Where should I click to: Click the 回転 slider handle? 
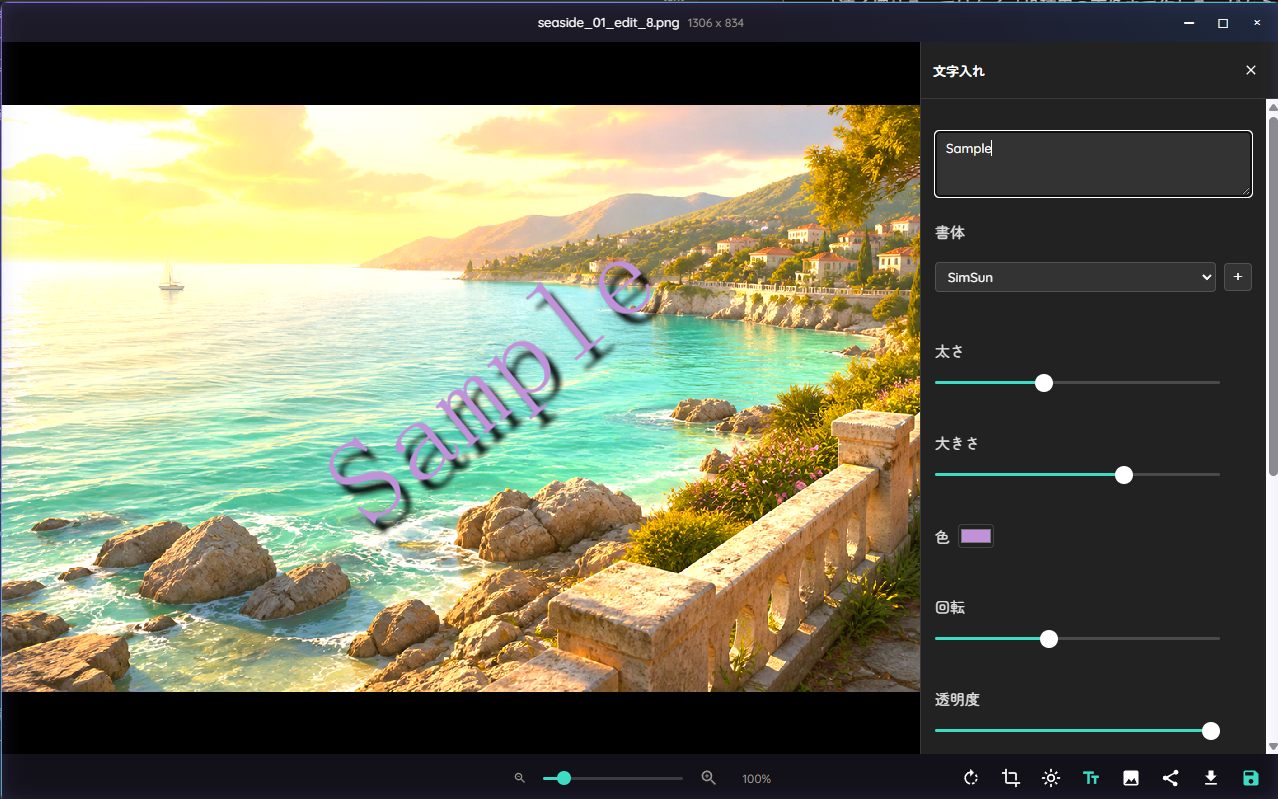[1049, 638]
